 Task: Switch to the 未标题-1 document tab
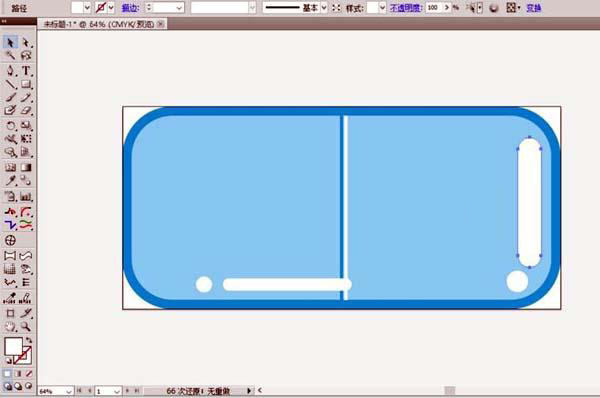99,24
